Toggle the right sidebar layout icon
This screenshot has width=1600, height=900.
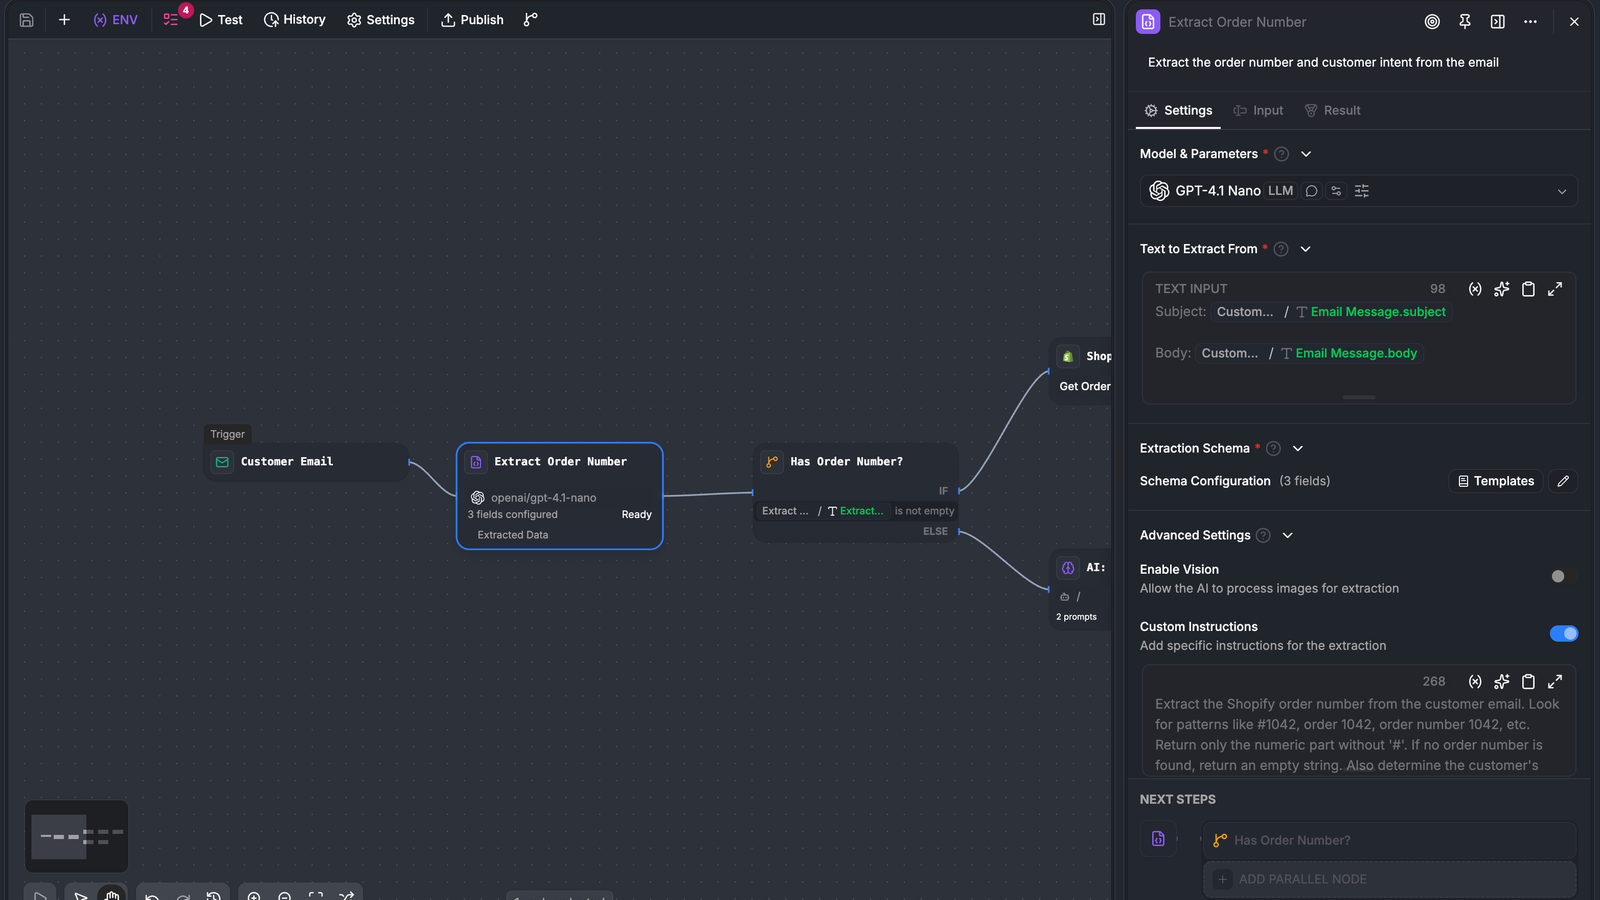(x=1099, y=19)
